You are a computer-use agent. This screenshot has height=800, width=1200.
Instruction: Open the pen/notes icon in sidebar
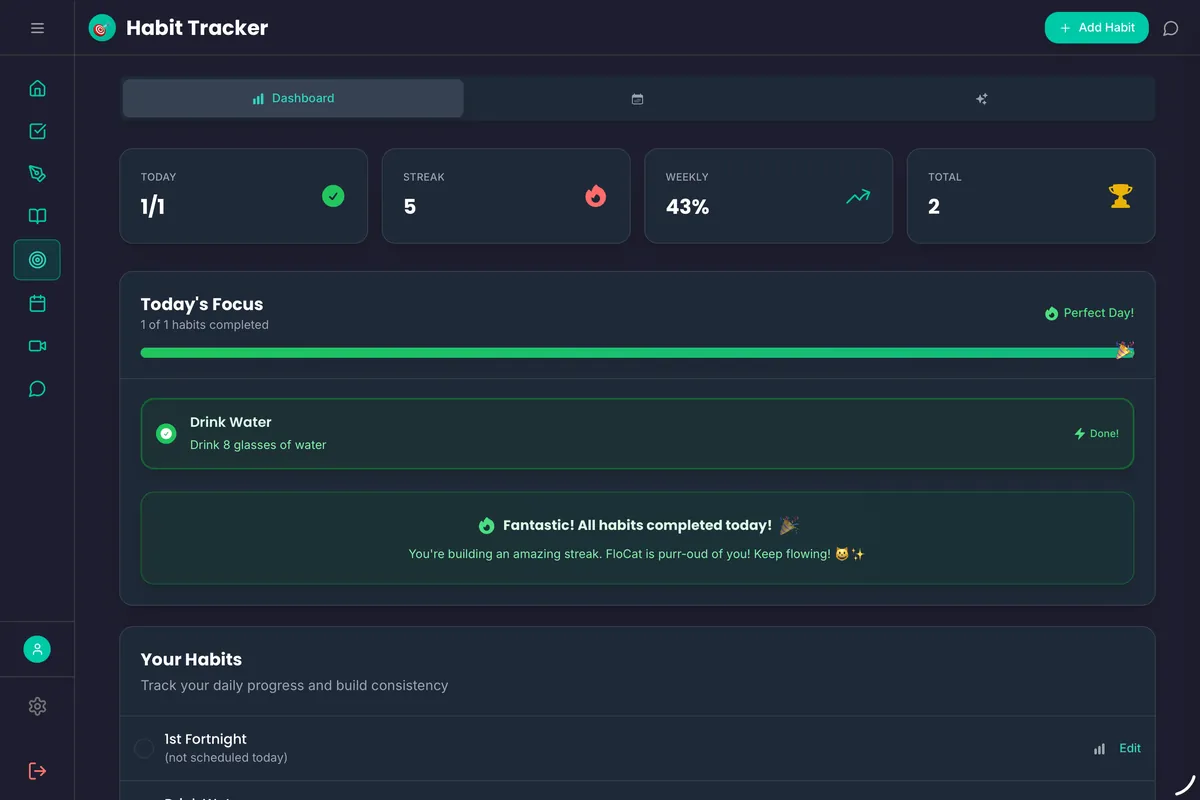[x=37, y=174]
